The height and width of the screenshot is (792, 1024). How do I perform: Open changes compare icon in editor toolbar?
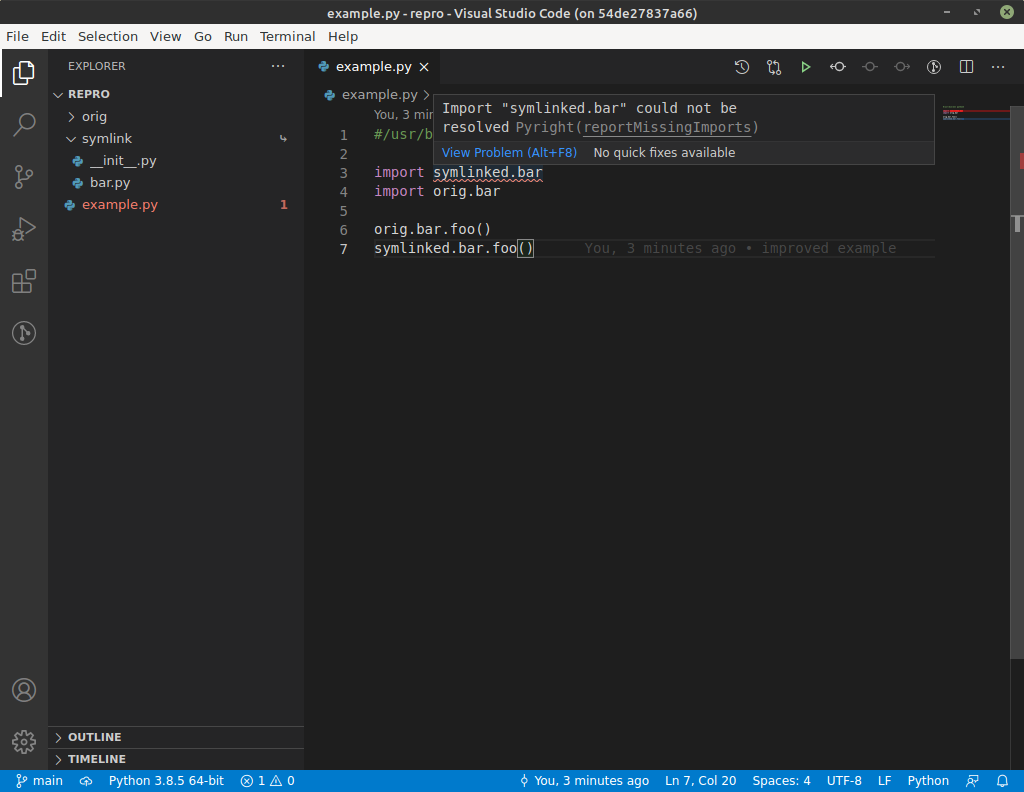pyautogui.click(x=774, y=67)
